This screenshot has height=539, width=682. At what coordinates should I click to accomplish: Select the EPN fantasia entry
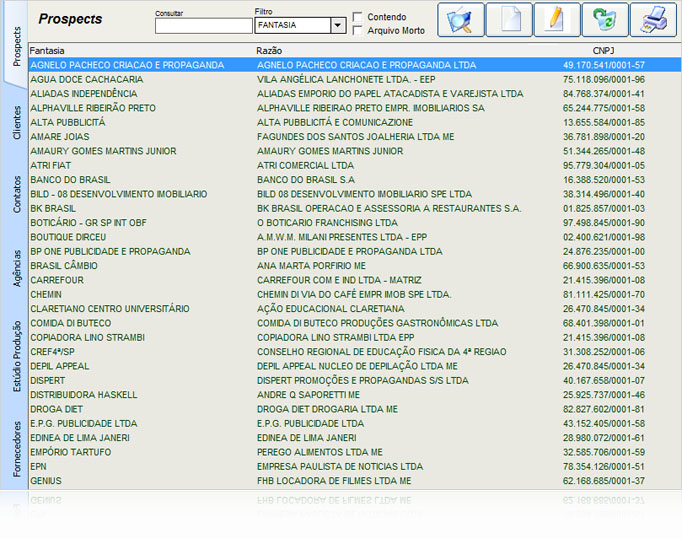click(38, 467)
